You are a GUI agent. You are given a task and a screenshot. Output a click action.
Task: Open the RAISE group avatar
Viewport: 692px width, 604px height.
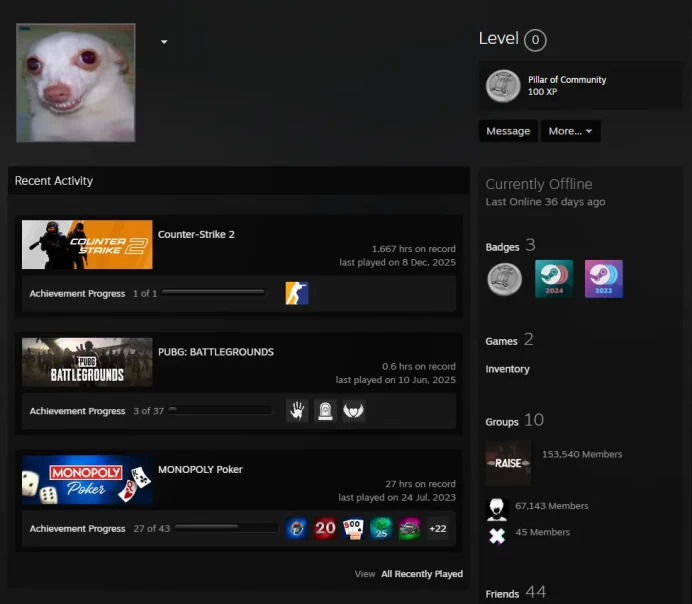[x=508, y=463]
